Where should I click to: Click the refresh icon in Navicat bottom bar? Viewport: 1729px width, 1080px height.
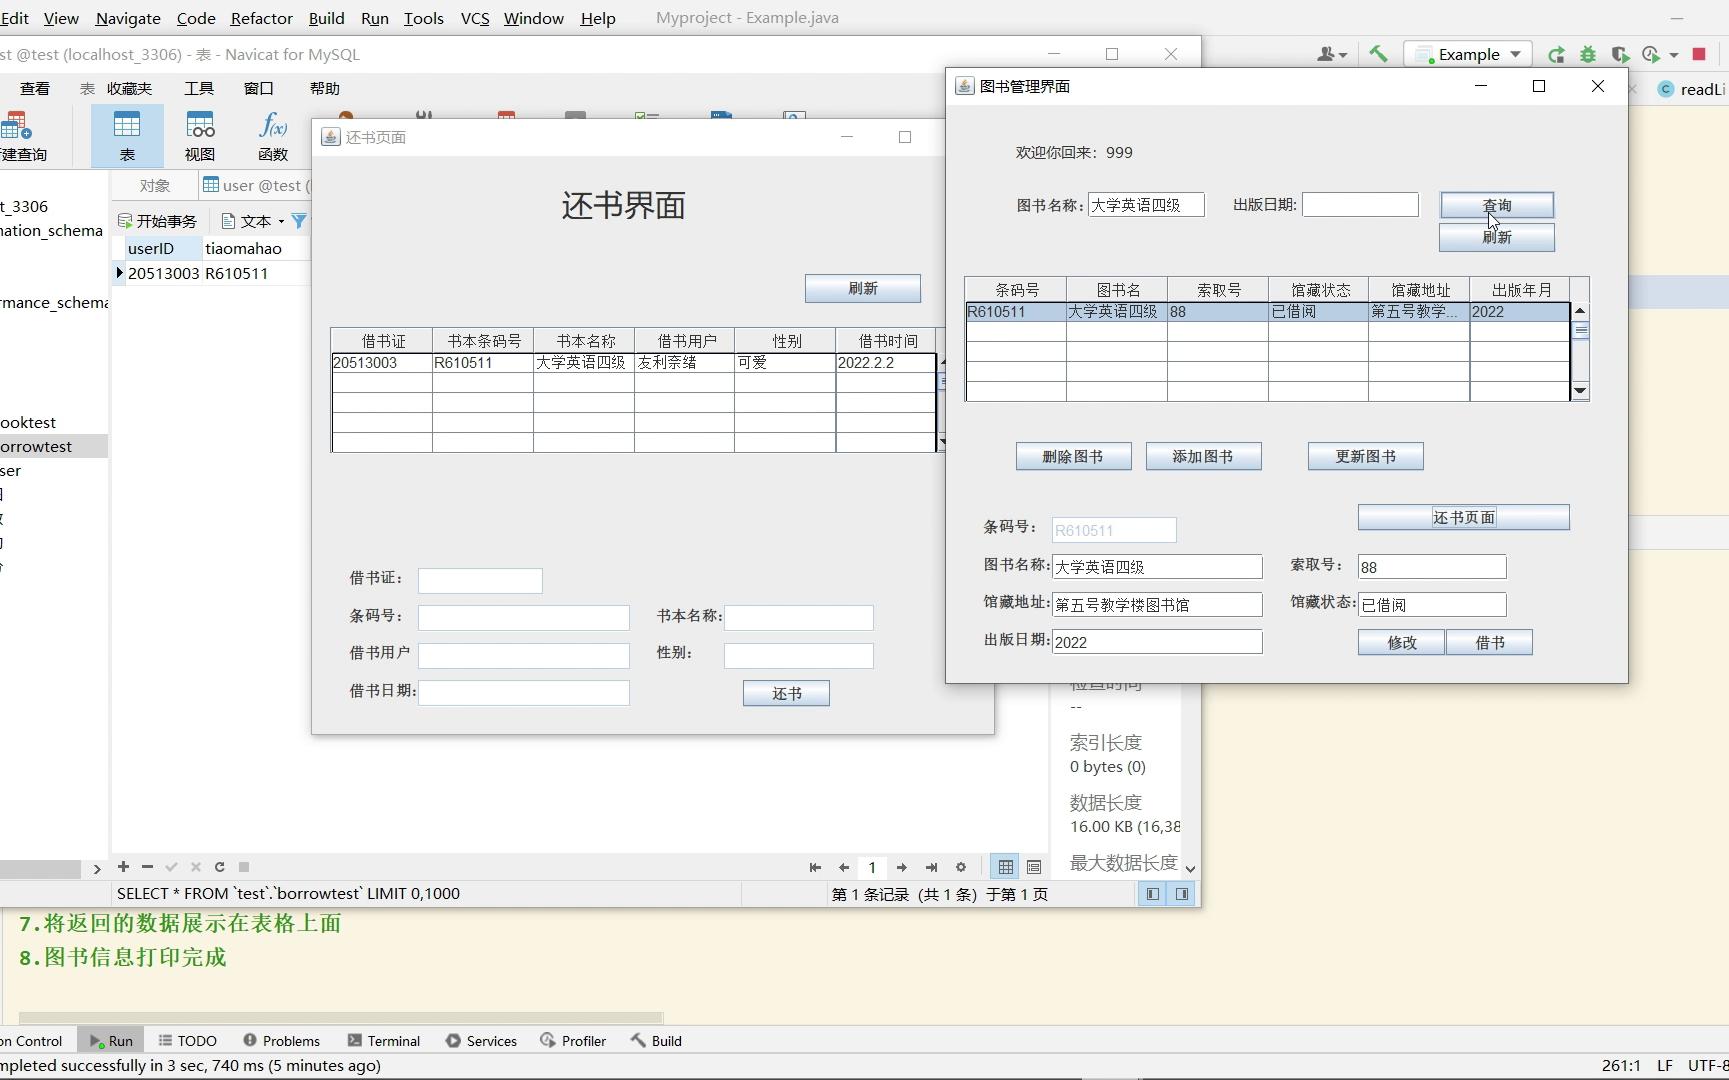click(219, 867)
